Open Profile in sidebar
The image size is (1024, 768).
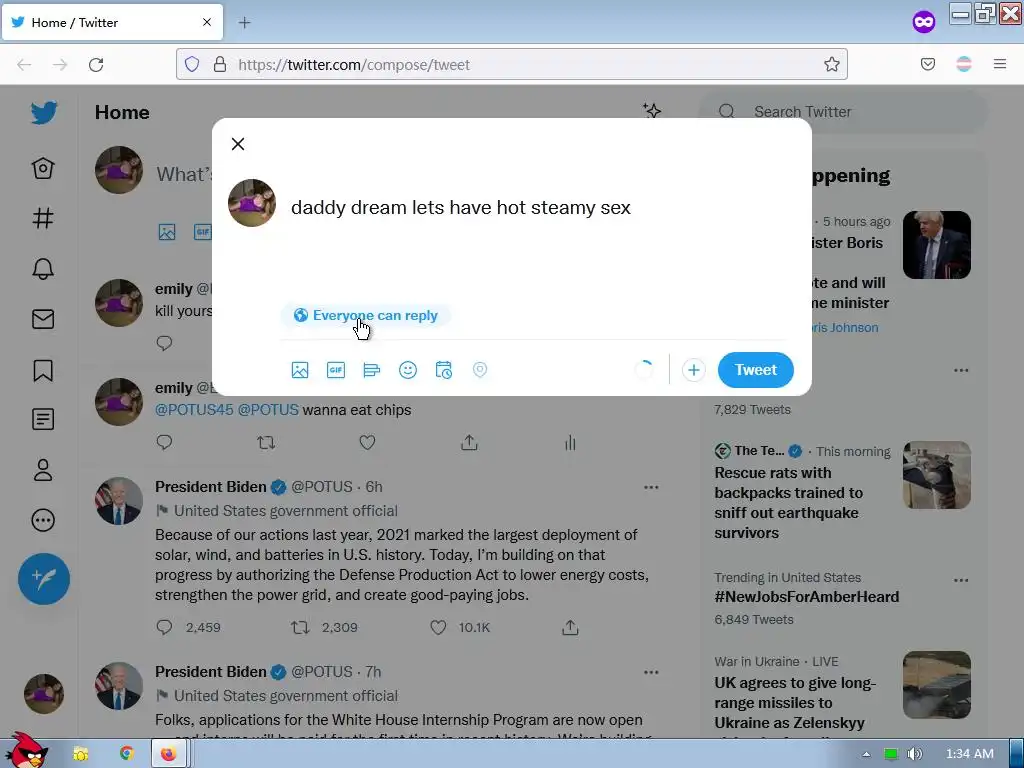coord(43,470)
